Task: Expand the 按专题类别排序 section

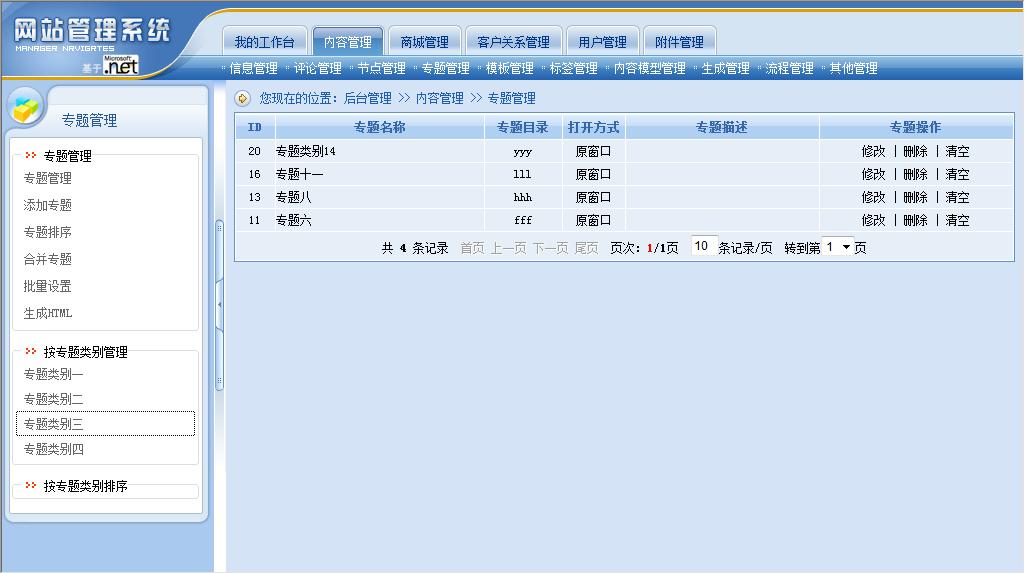Action: pos(85,486)
